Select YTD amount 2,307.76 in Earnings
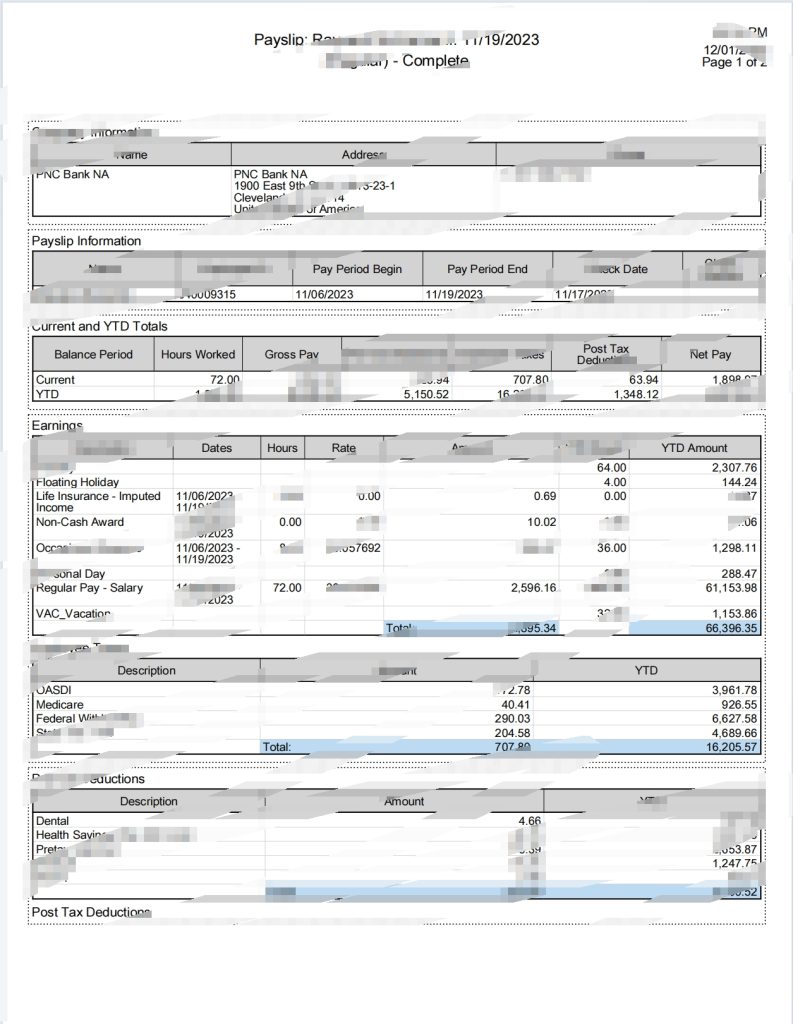This screenshot has height=1024, width=793. click(734, 468)
